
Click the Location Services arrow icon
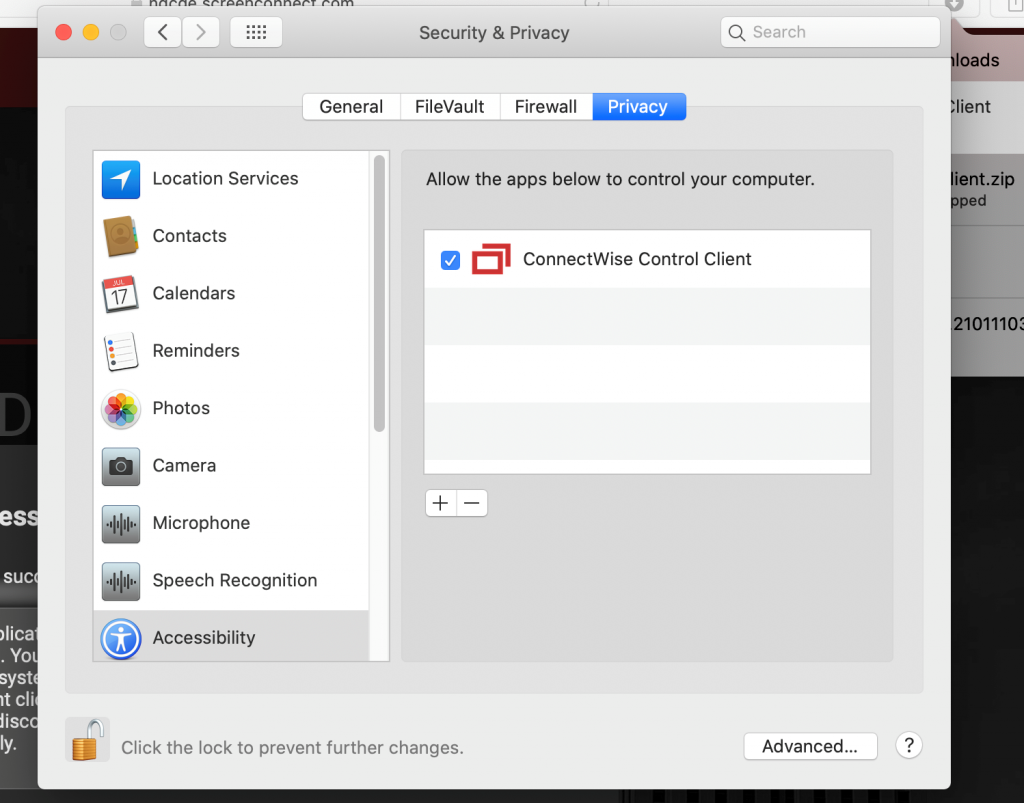coord(121,179)
